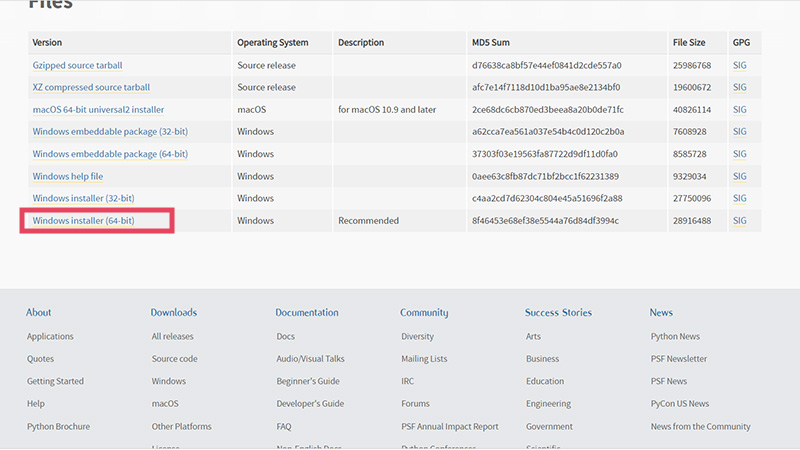Download Windows installer (64-bit)
The width and height of the screenshot is (800, 450).
[84, 220]
